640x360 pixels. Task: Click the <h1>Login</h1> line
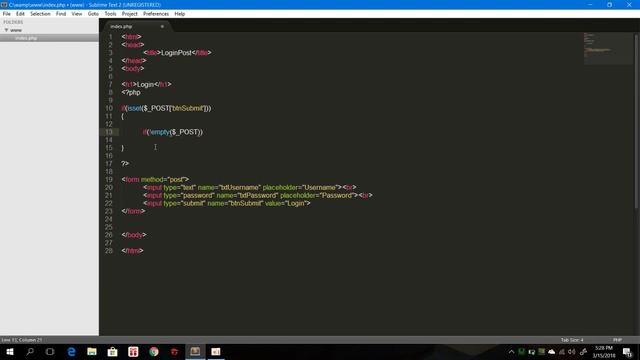[x=146, y=84]
